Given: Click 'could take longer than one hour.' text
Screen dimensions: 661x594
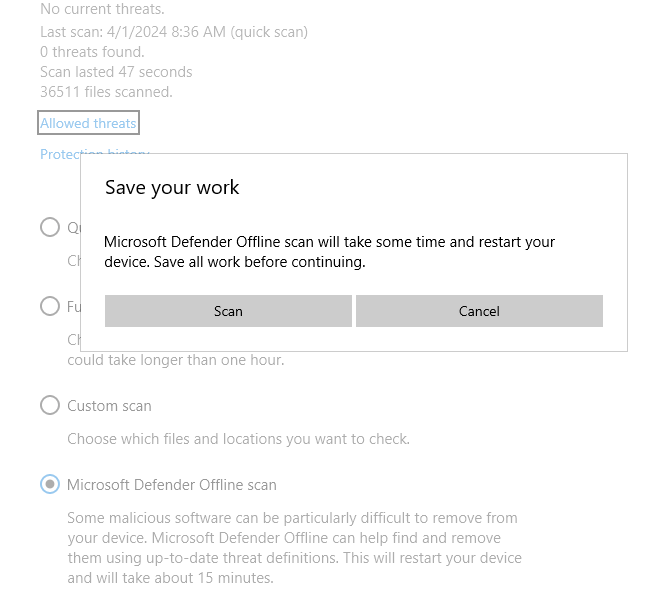Looking at the screenshot, I should click(176, 360).
